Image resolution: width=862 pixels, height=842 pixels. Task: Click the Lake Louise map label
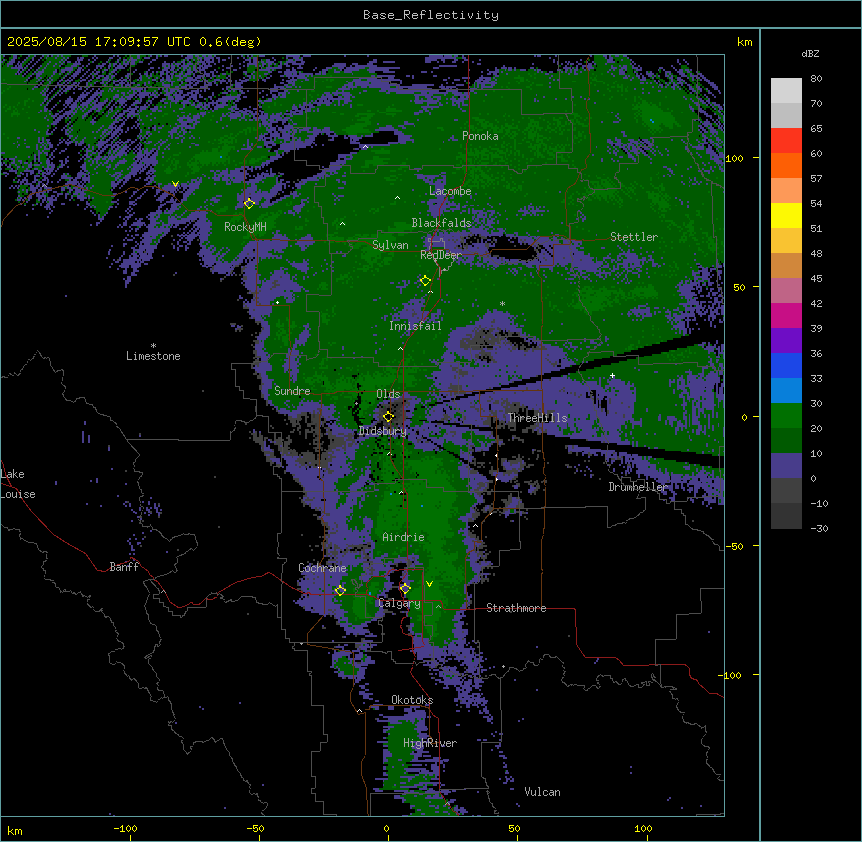pyautogui.click(x=18, y=484)
